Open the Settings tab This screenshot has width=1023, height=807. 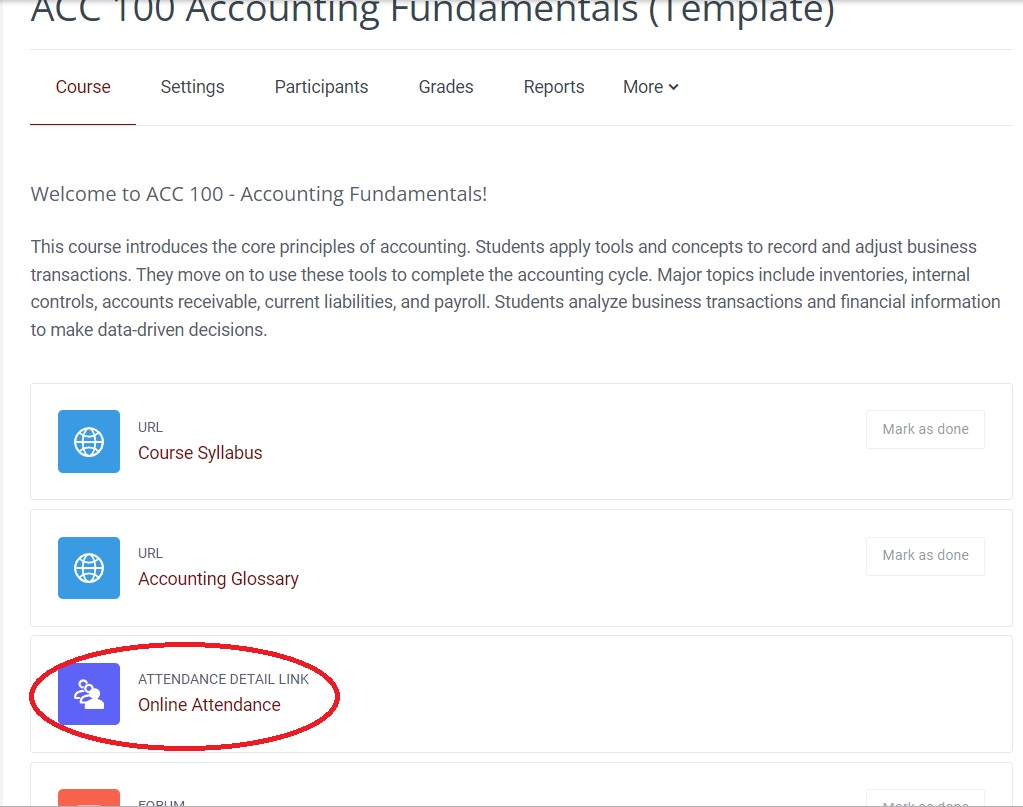coord(192,87)
